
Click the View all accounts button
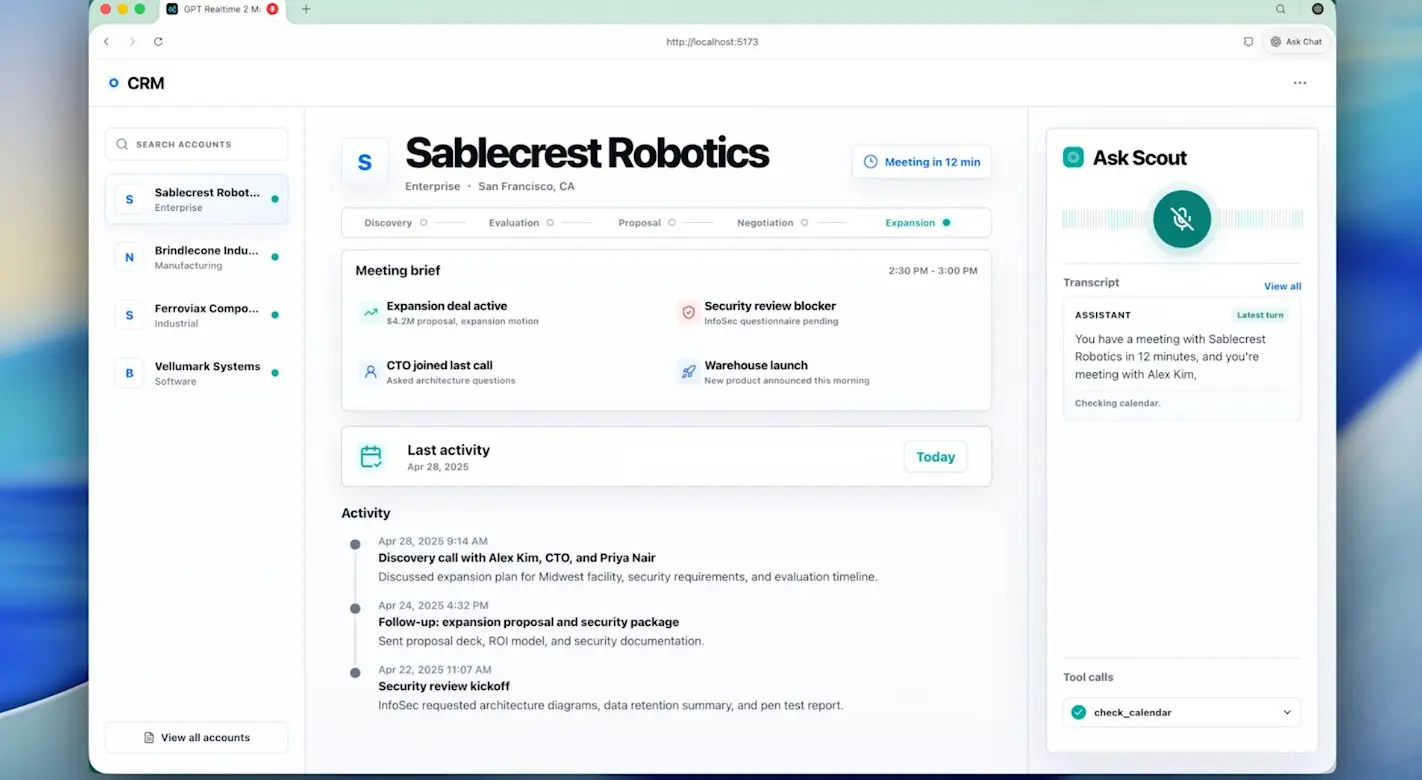click(x=196, y=737)
